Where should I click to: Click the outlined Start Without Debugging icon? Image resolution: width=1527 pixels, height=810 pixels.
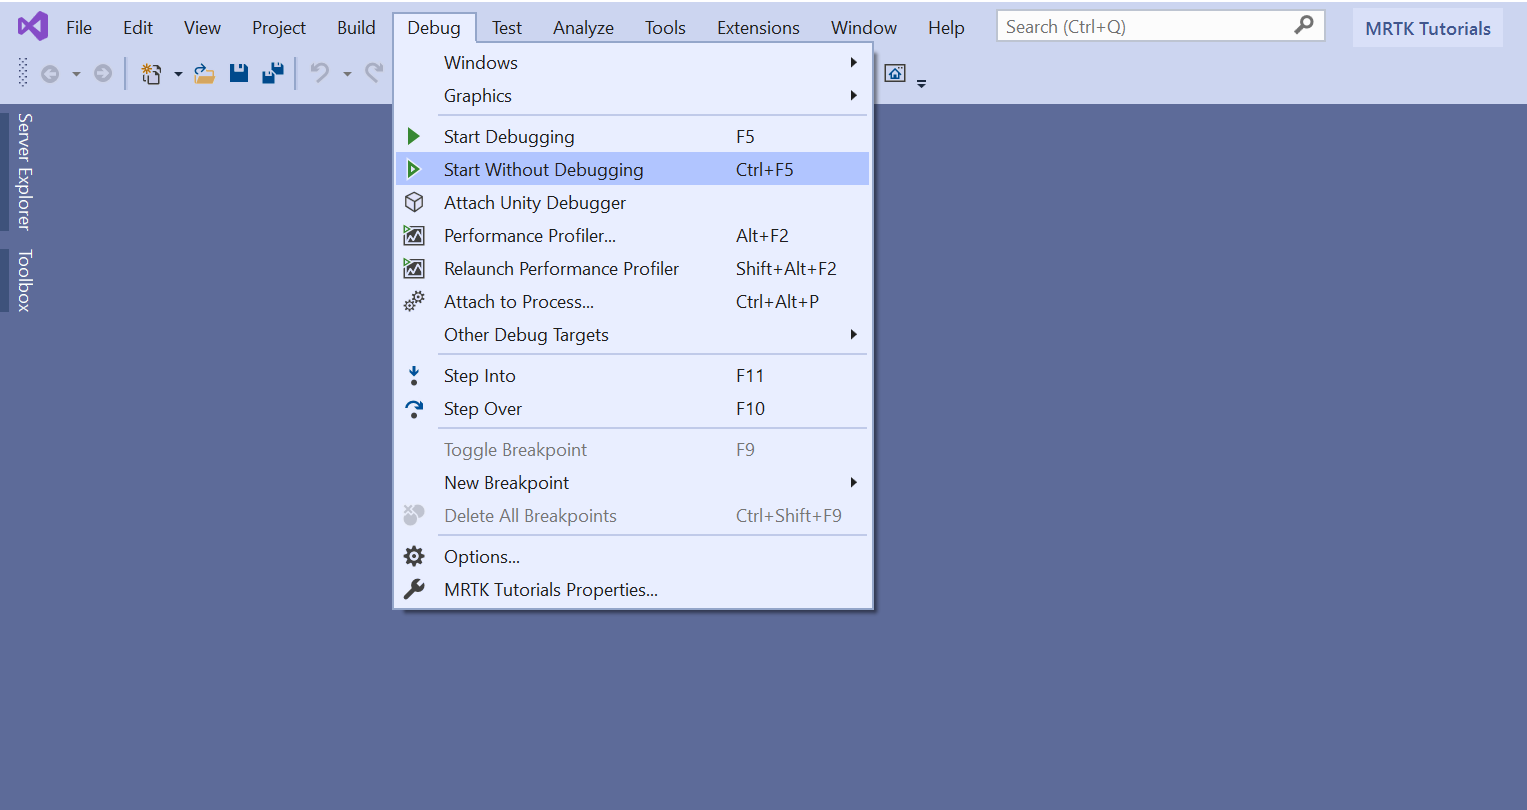(x=414, y=169)
